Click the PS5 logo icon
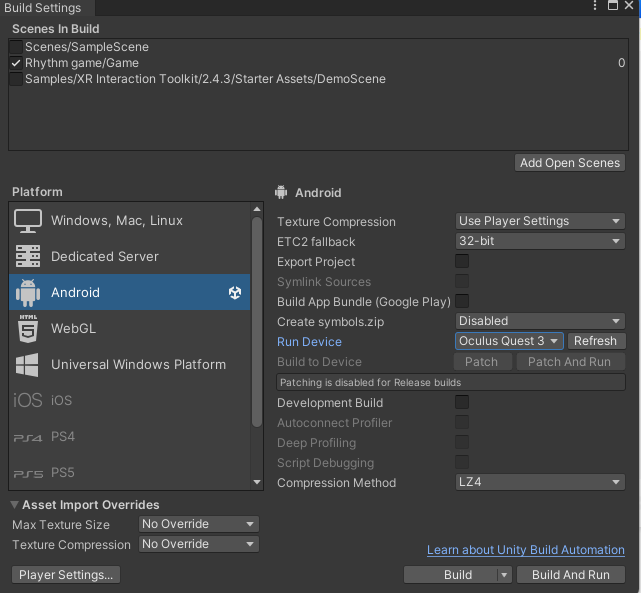This screenshot has height=593, width=641. tap(28, 474)
